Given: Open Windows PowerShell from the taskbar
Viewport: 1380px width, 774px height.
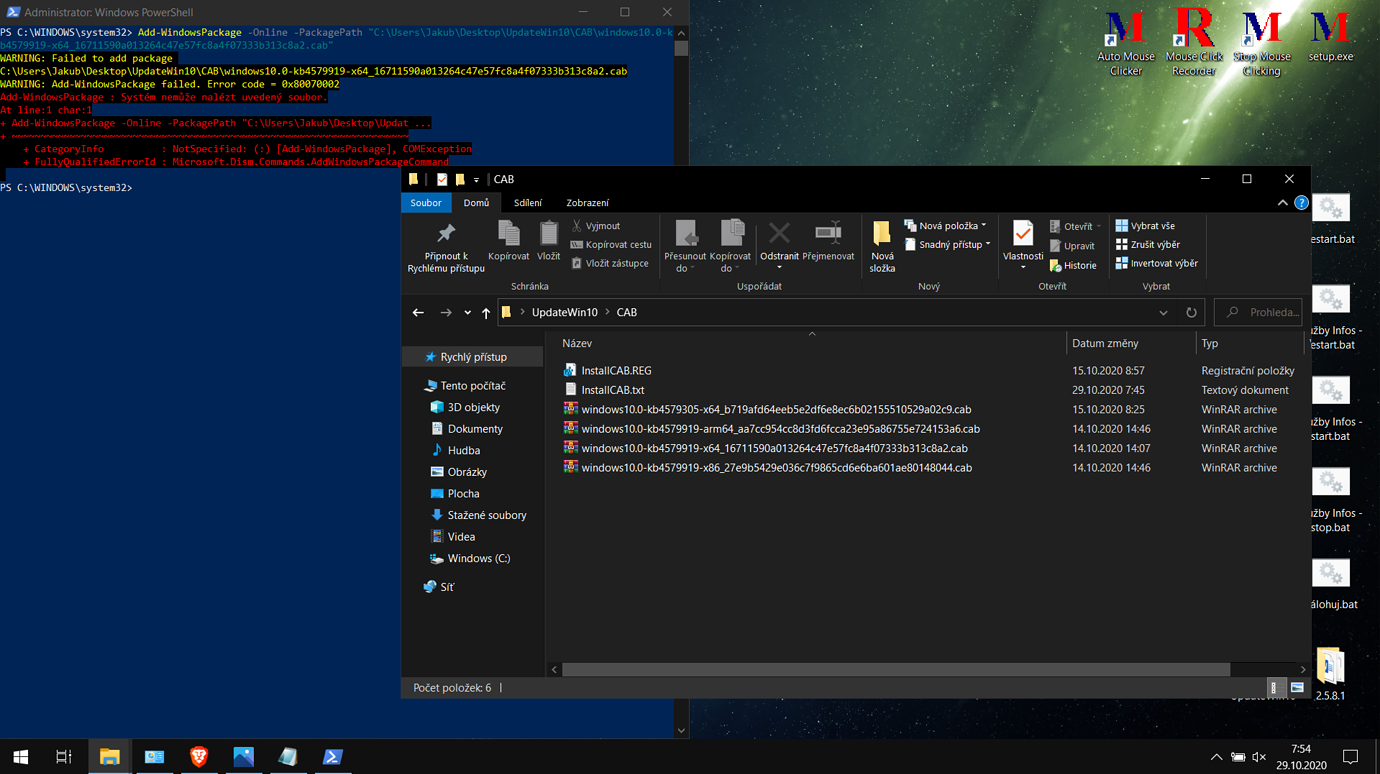Looking at the screenshot, I should 333,757.
